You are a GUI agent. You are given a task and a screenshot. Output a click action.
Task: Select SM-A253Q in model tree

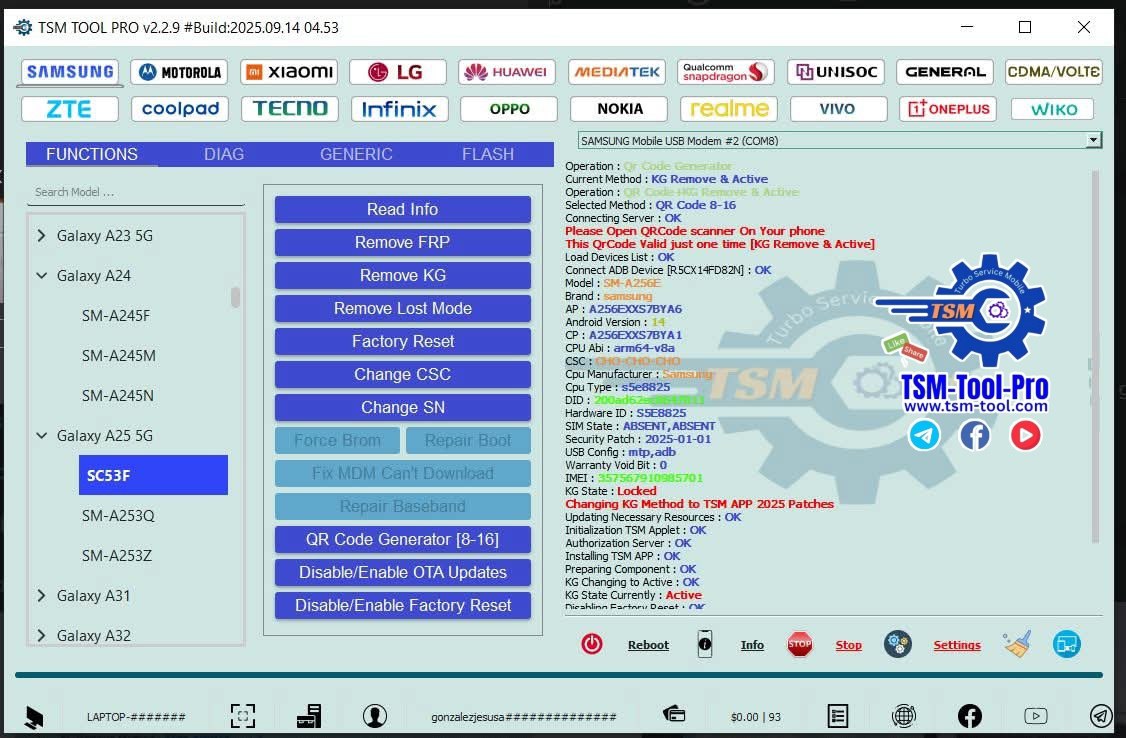pyautogui.click(x=118, y=516)
